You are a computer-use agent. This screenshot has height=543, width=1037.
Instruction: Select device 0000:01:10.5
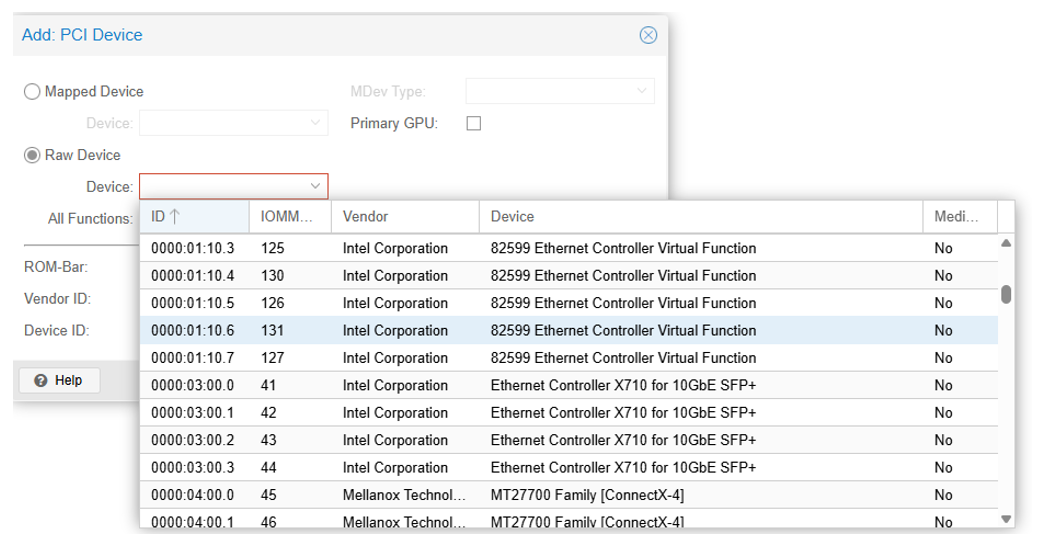569,304
